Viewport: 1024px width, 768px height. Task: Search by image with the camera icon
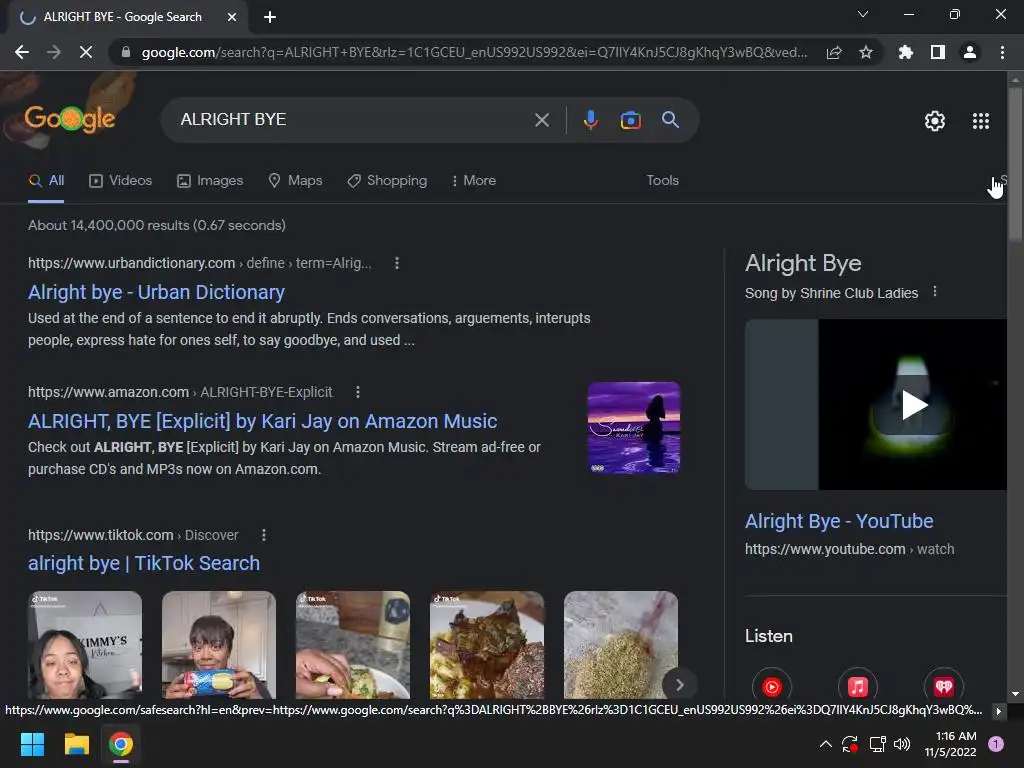[x=630, y=120]
